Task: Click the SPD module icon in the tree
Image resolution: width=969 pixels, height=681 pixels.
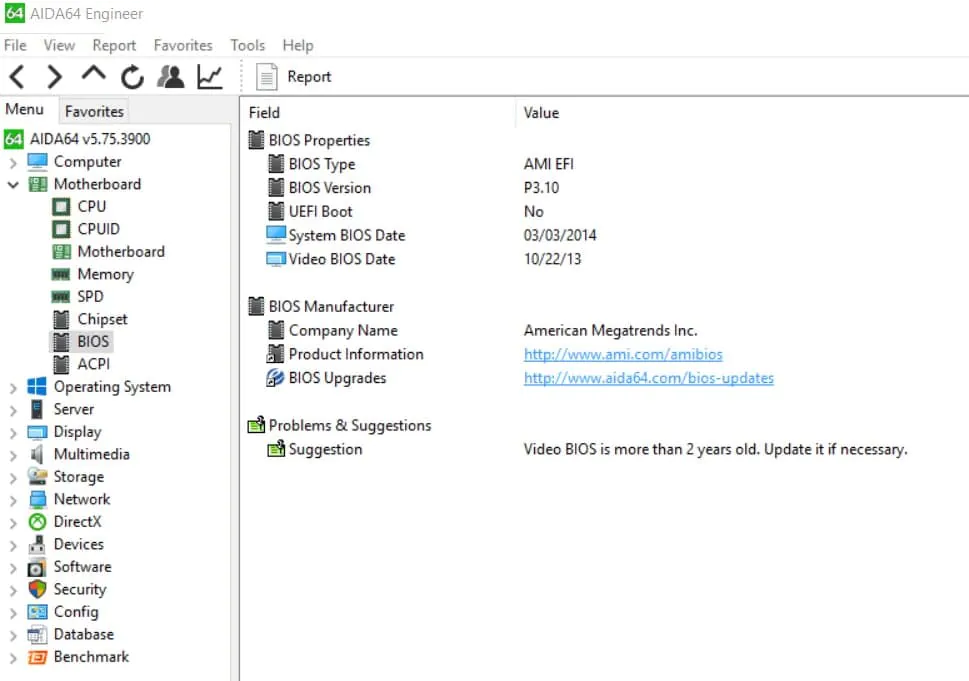Action: pos(61,297)
